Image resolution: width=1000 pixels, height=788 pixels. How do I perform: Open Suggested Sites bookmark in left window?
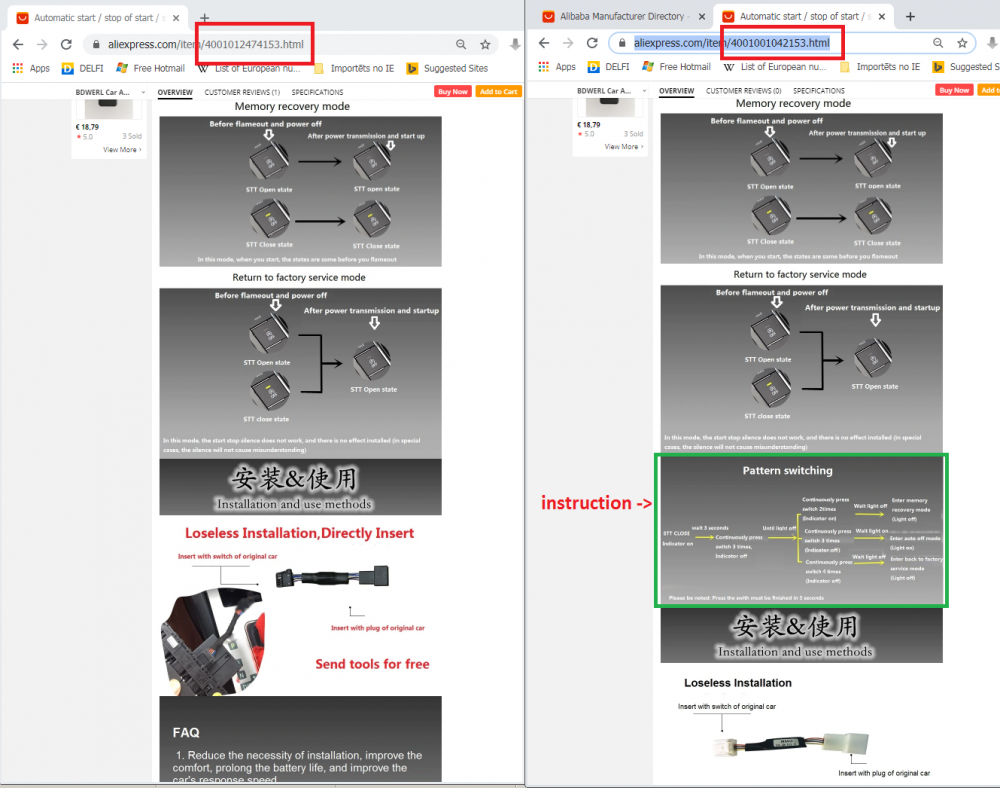[448, 68]
